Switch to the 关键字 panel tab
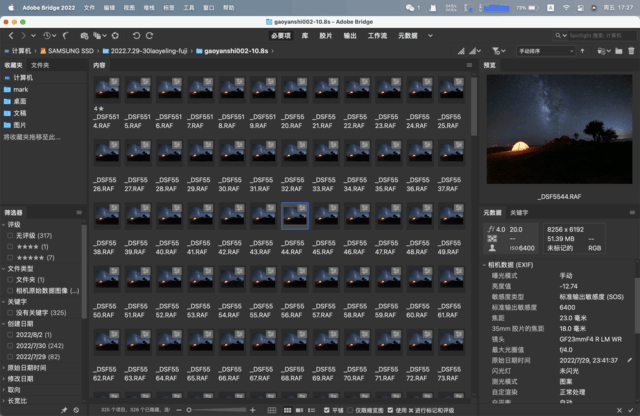The width and height of the screenshot is (640, 416). (x=519, y=213)
